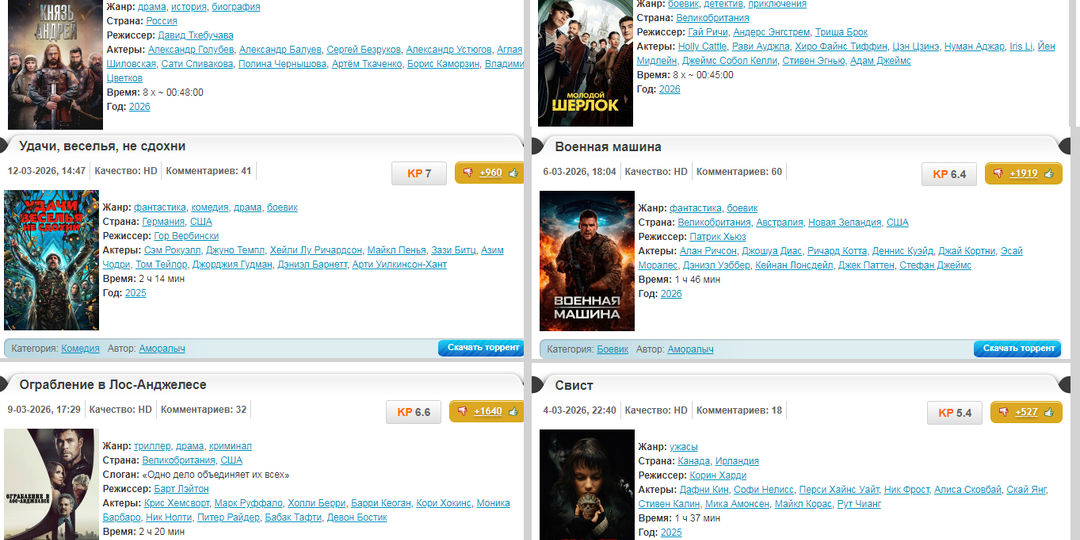1080x540 pixels.
Task: Click thumbs-up icon for Военная машина
Action: tap(1049, 174)
